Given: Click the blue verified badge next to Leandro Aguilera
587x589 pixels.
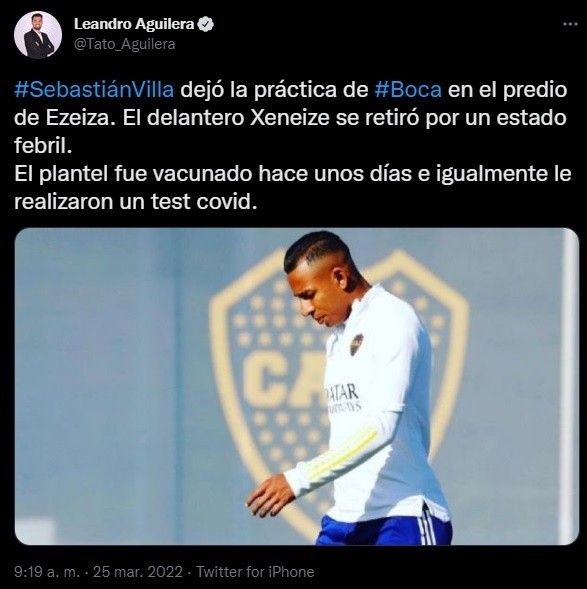Looking at the screenshot, I should click(x=205, y=24).
